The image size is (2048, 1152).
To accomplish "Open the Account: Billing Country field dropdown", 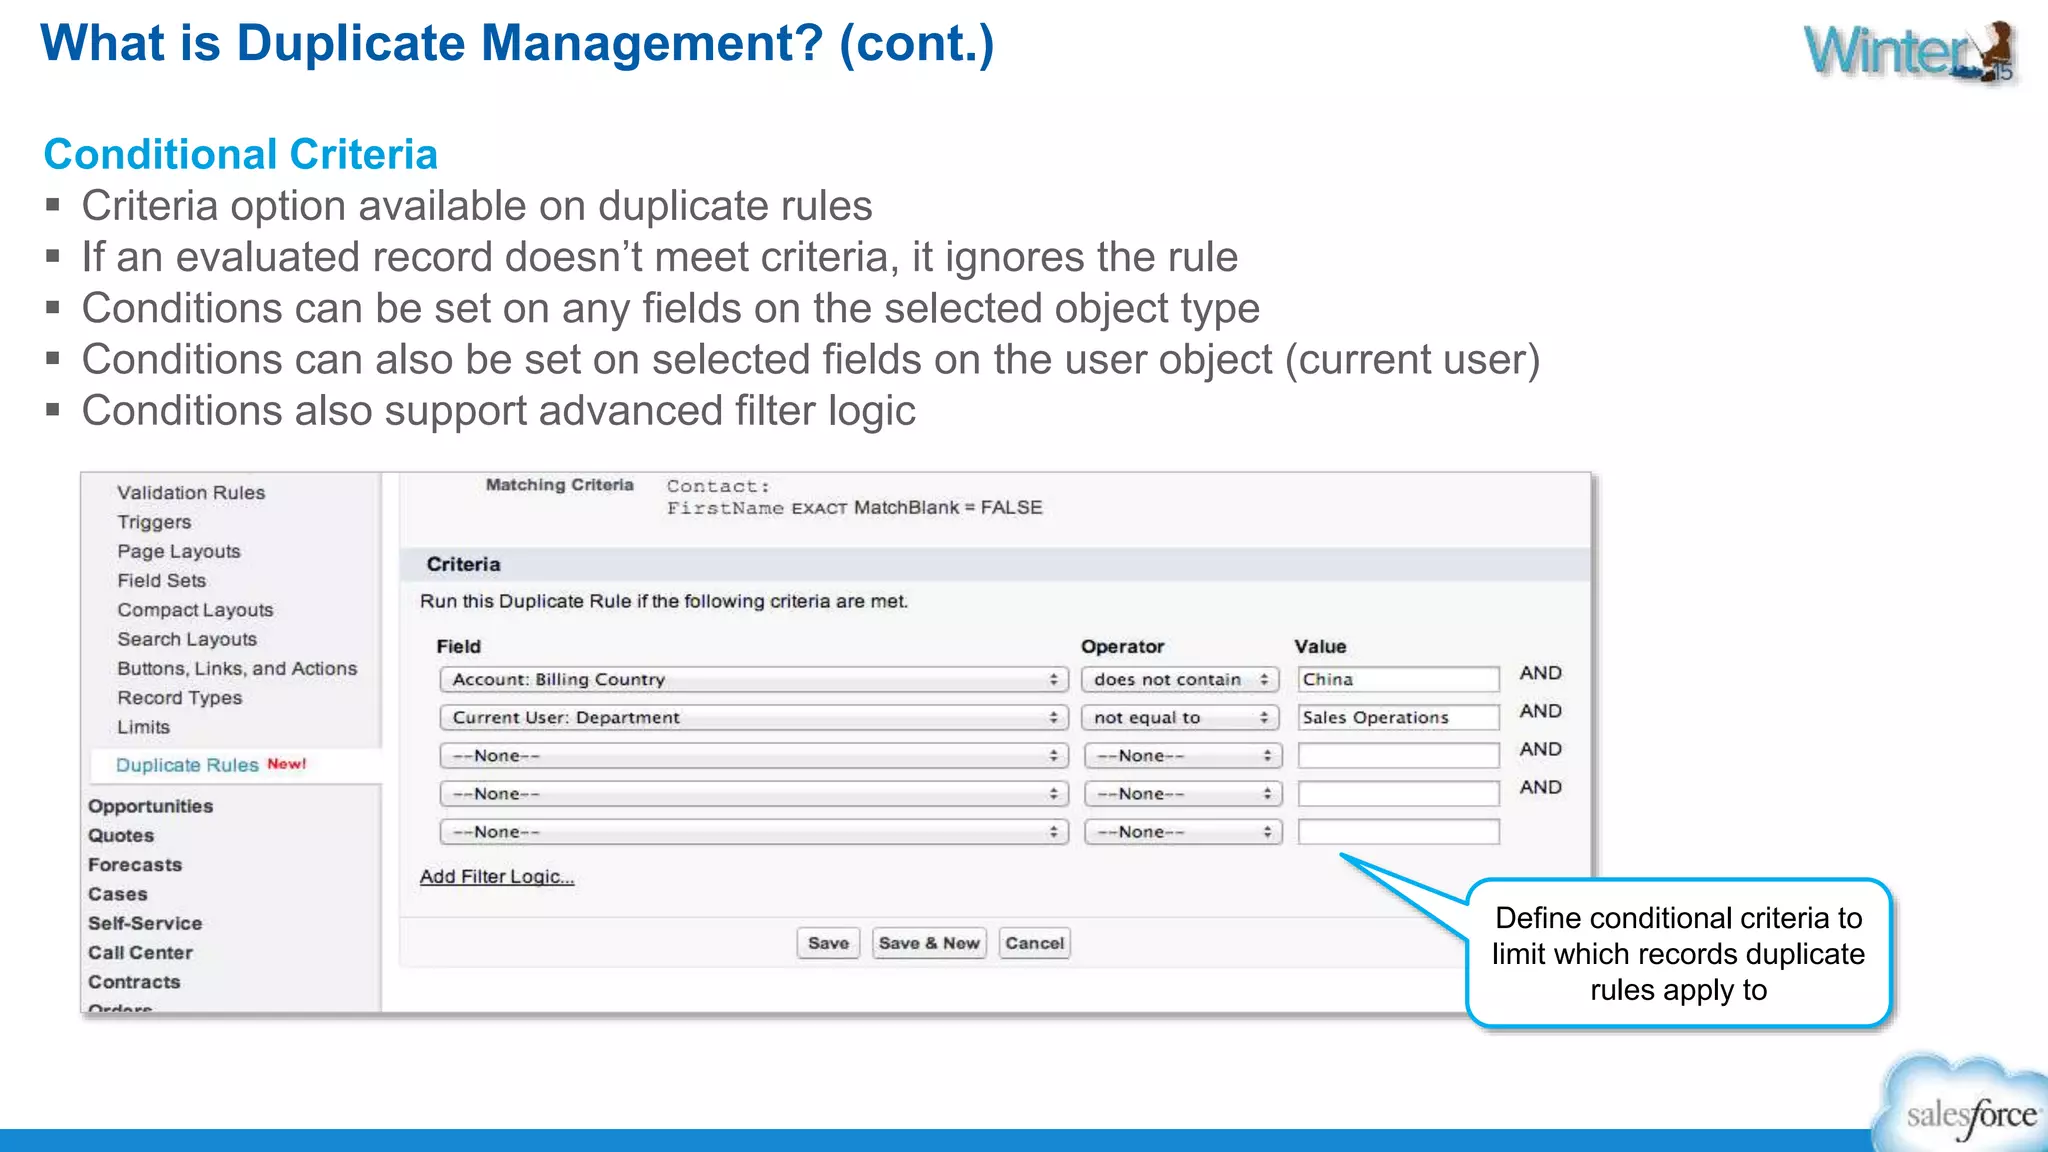I will coord(754,680).
